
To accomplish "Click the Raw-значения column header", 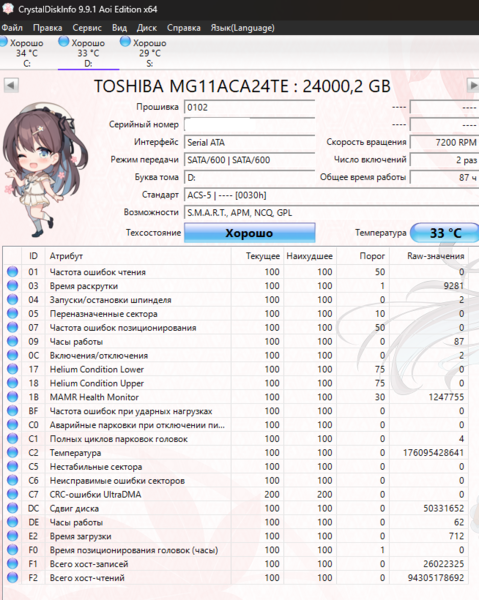I will coord(430,256).
